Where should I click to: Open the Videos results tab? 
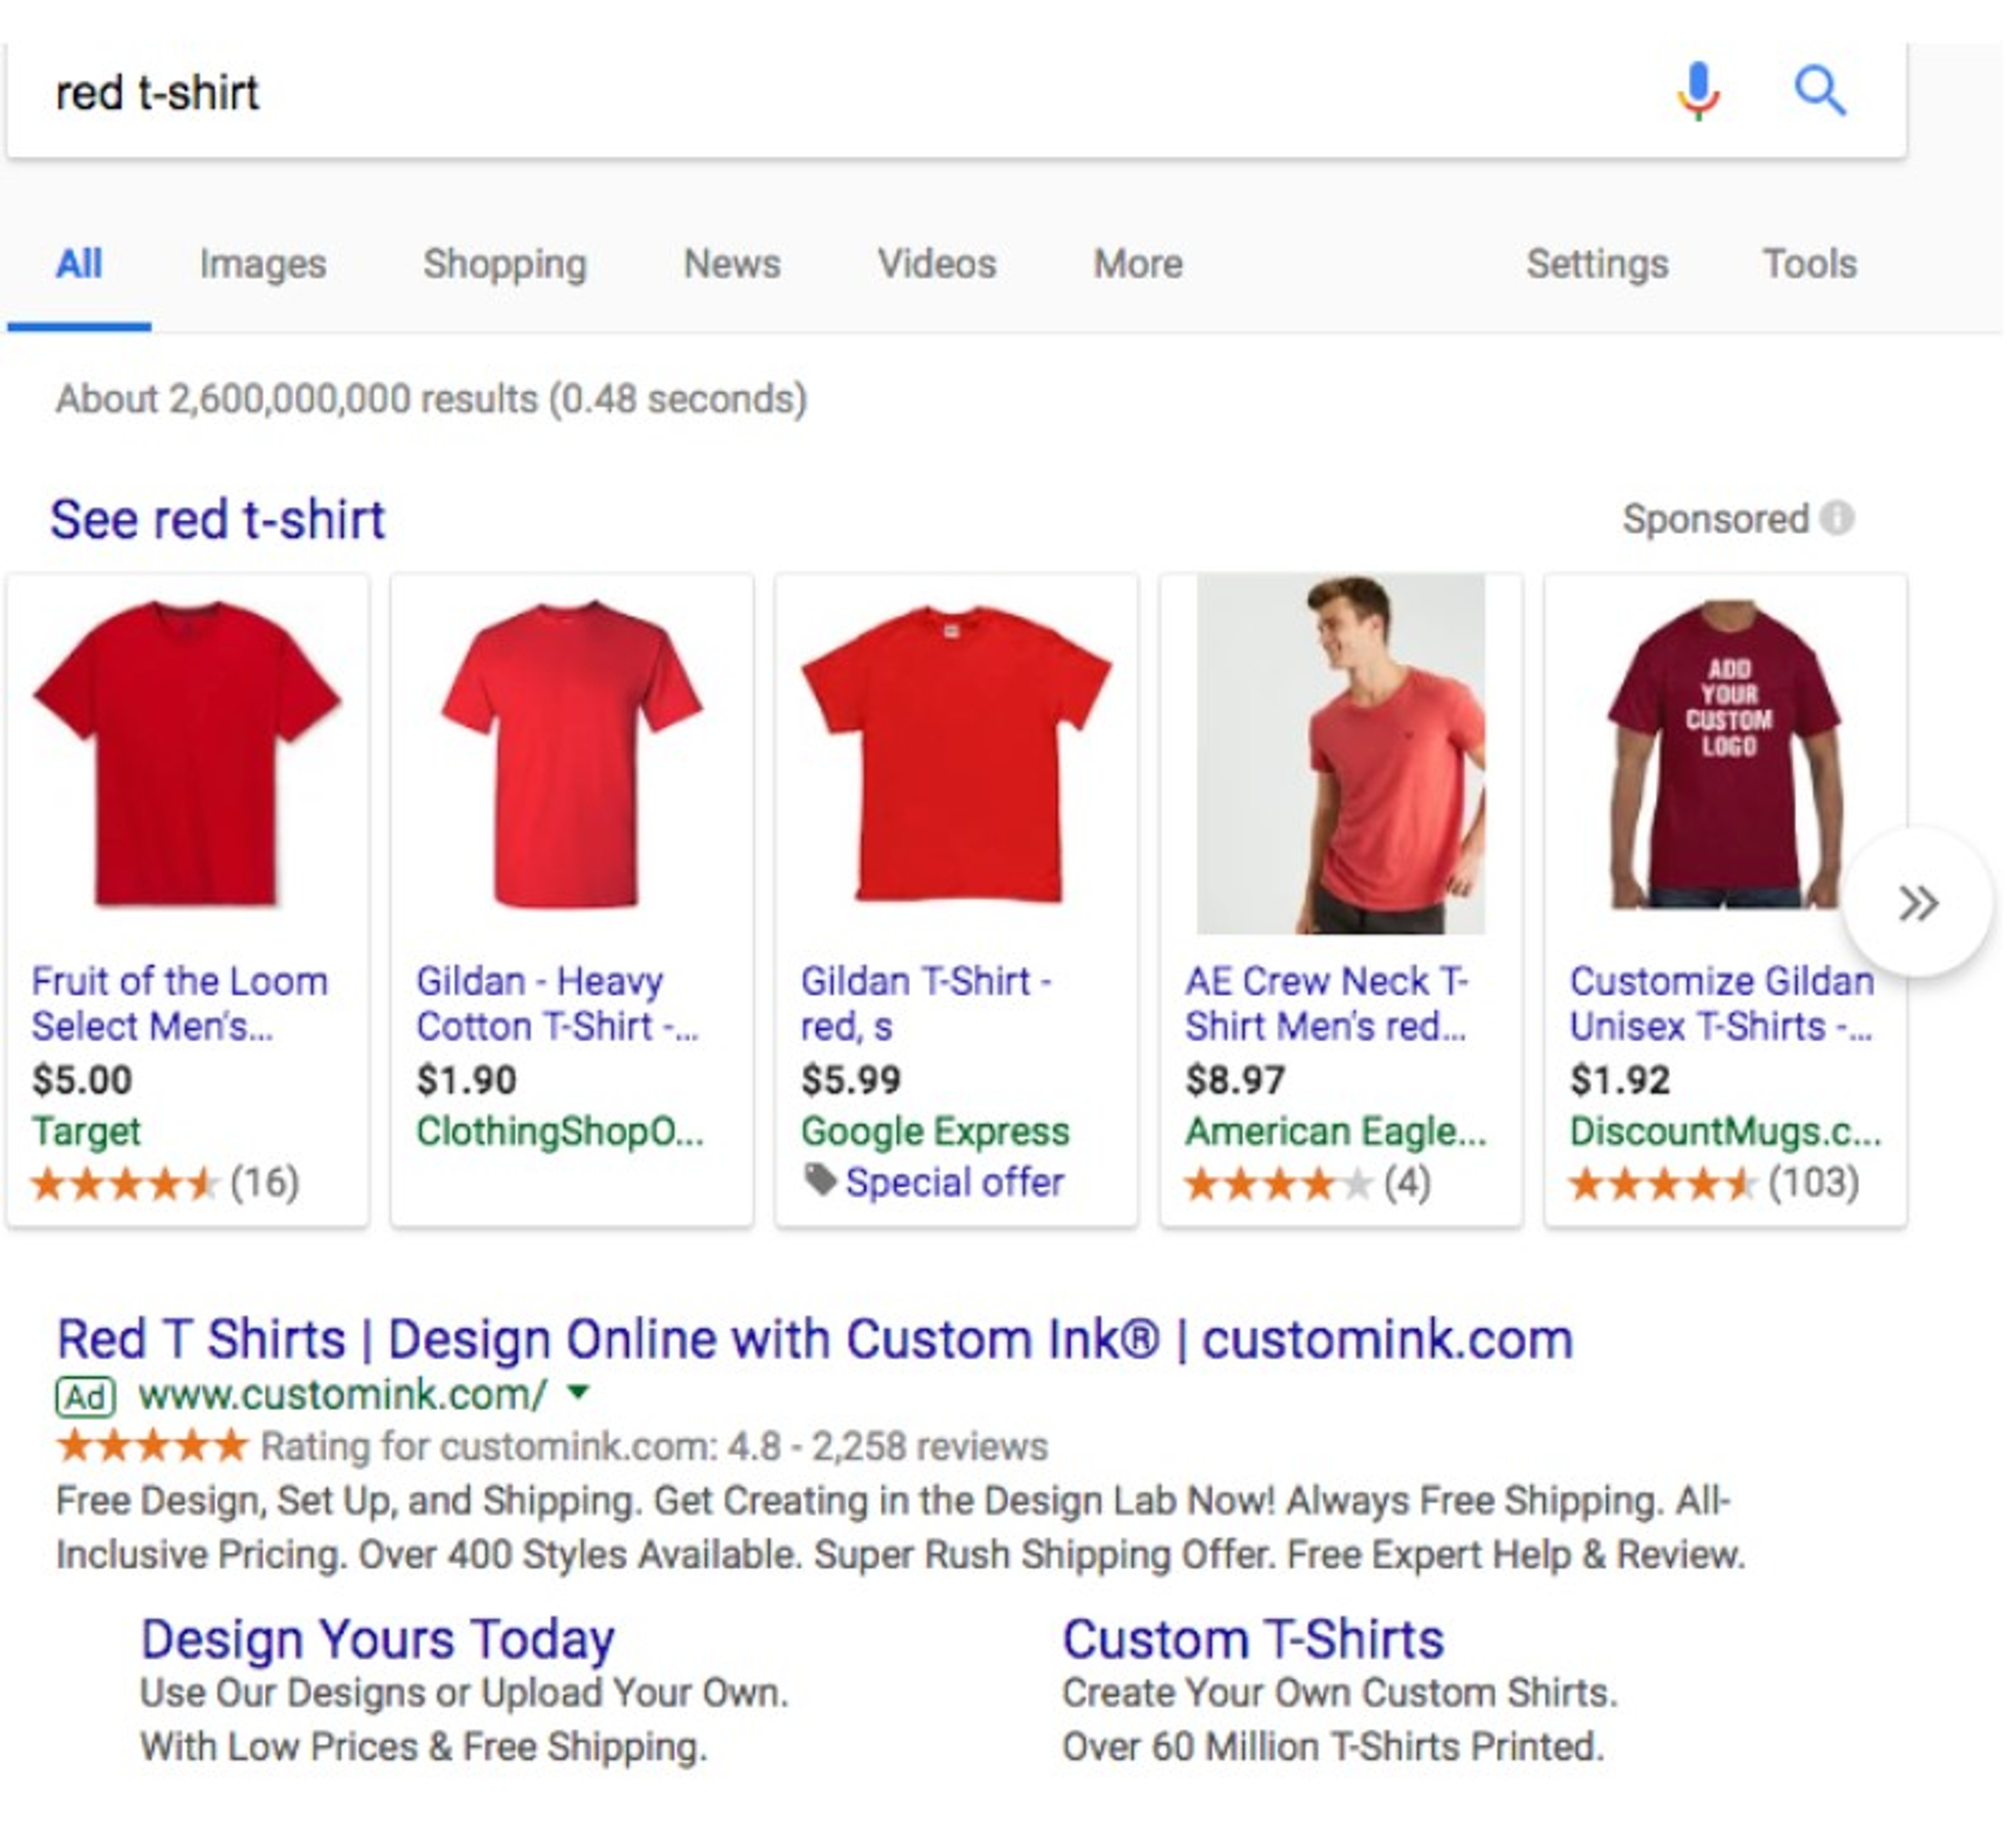pos(936,264)
